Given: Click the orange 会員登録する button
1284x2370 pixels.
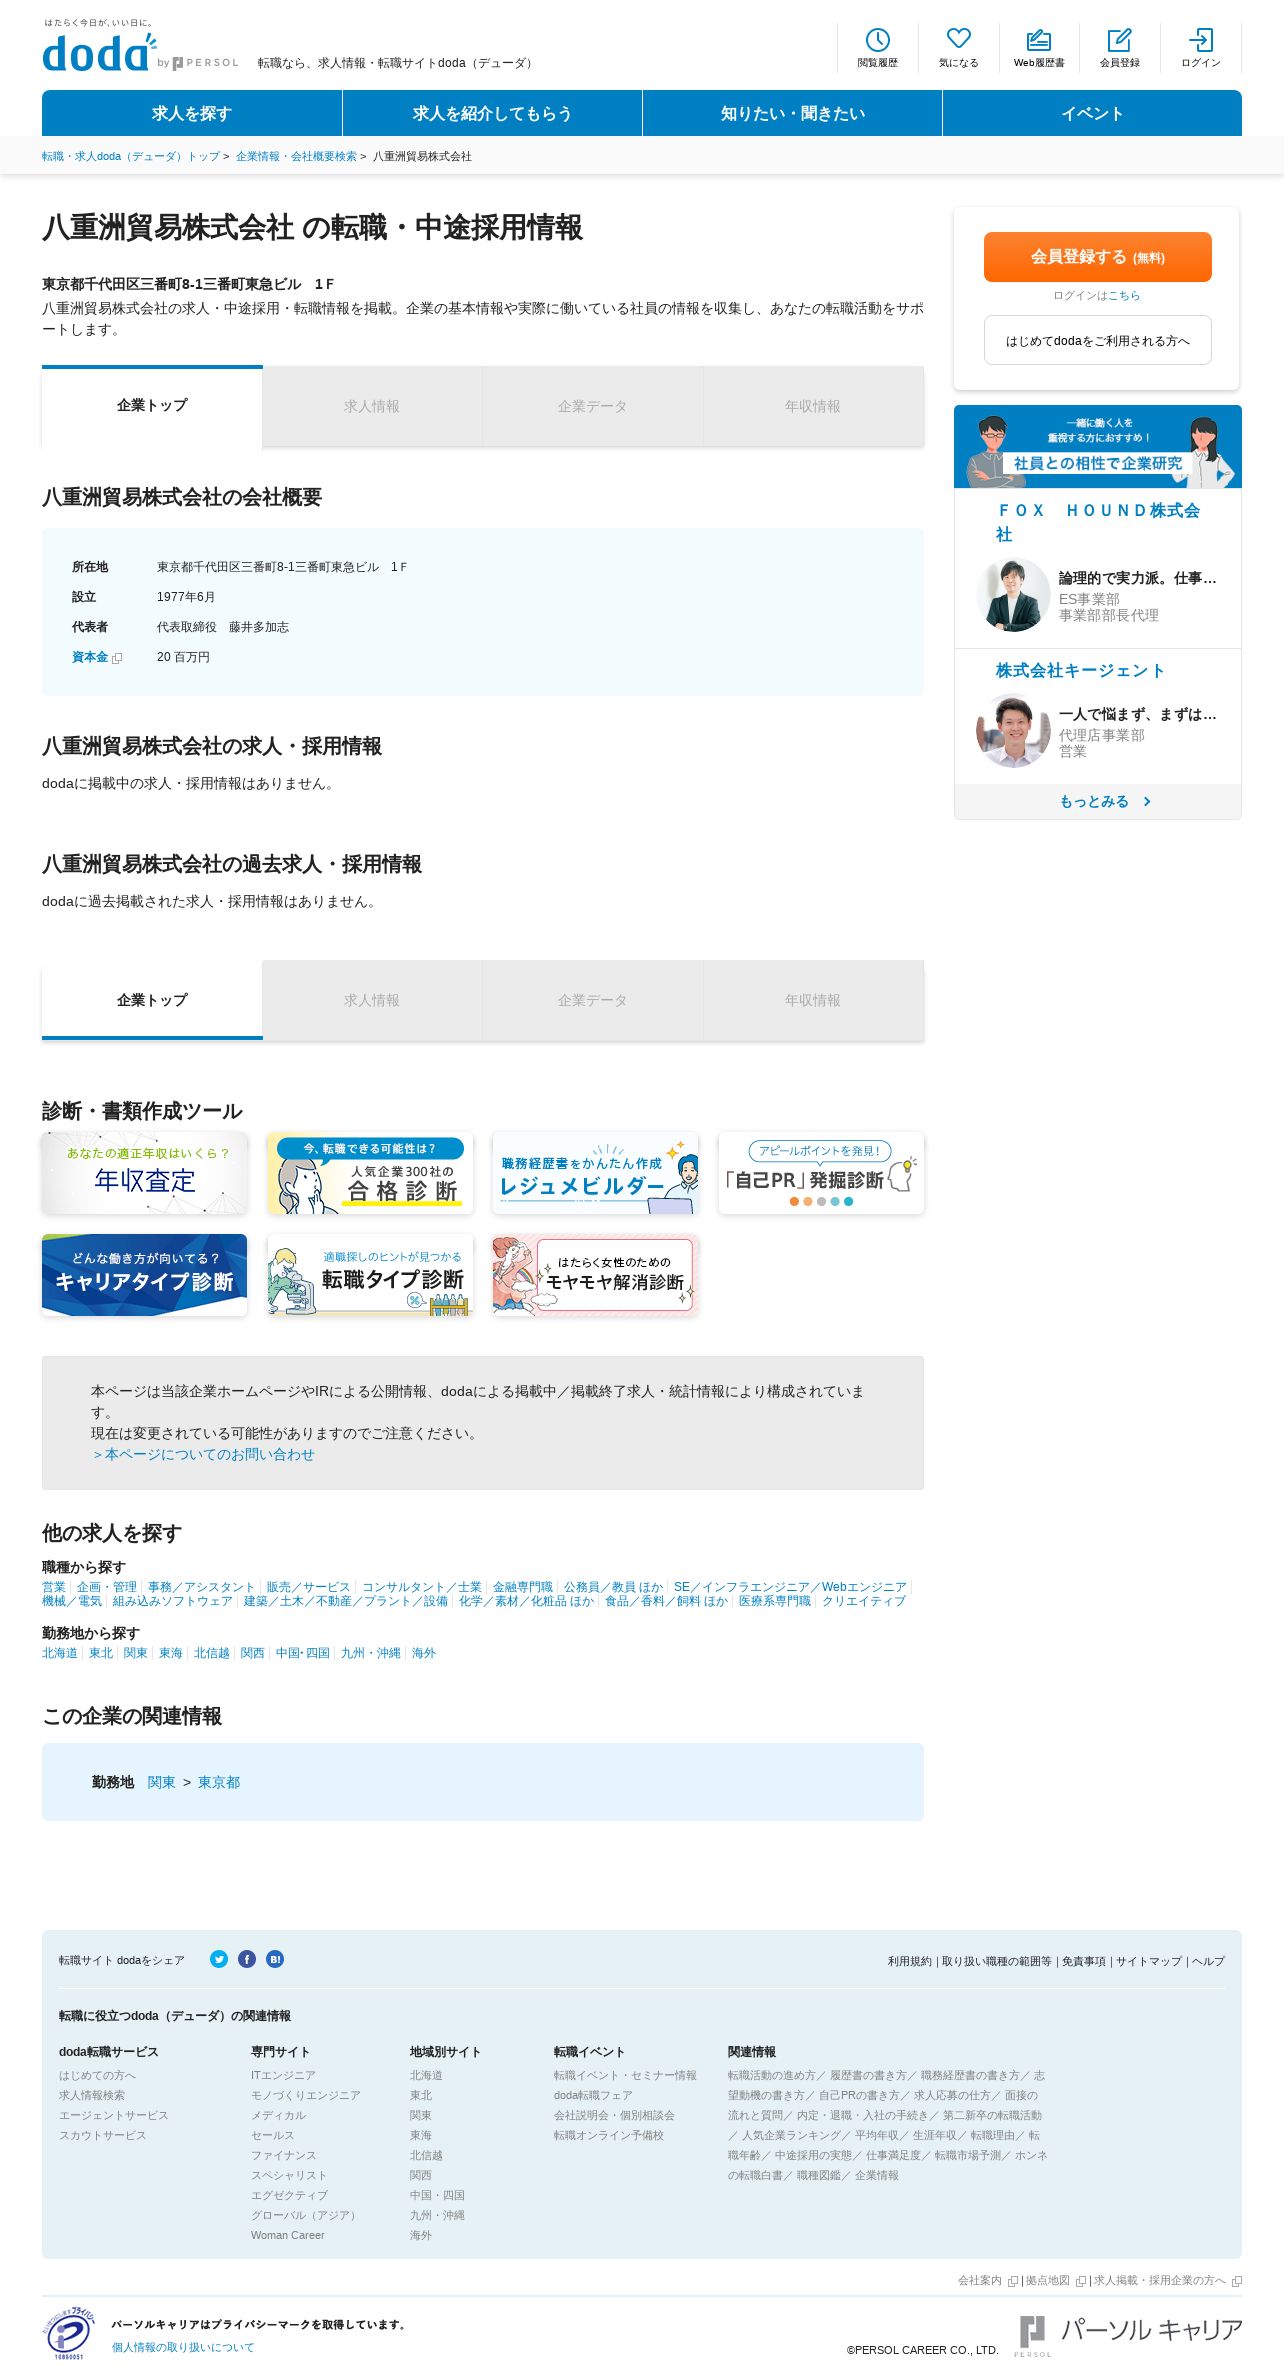Looking at the screenshot, I should point(1097,257).
